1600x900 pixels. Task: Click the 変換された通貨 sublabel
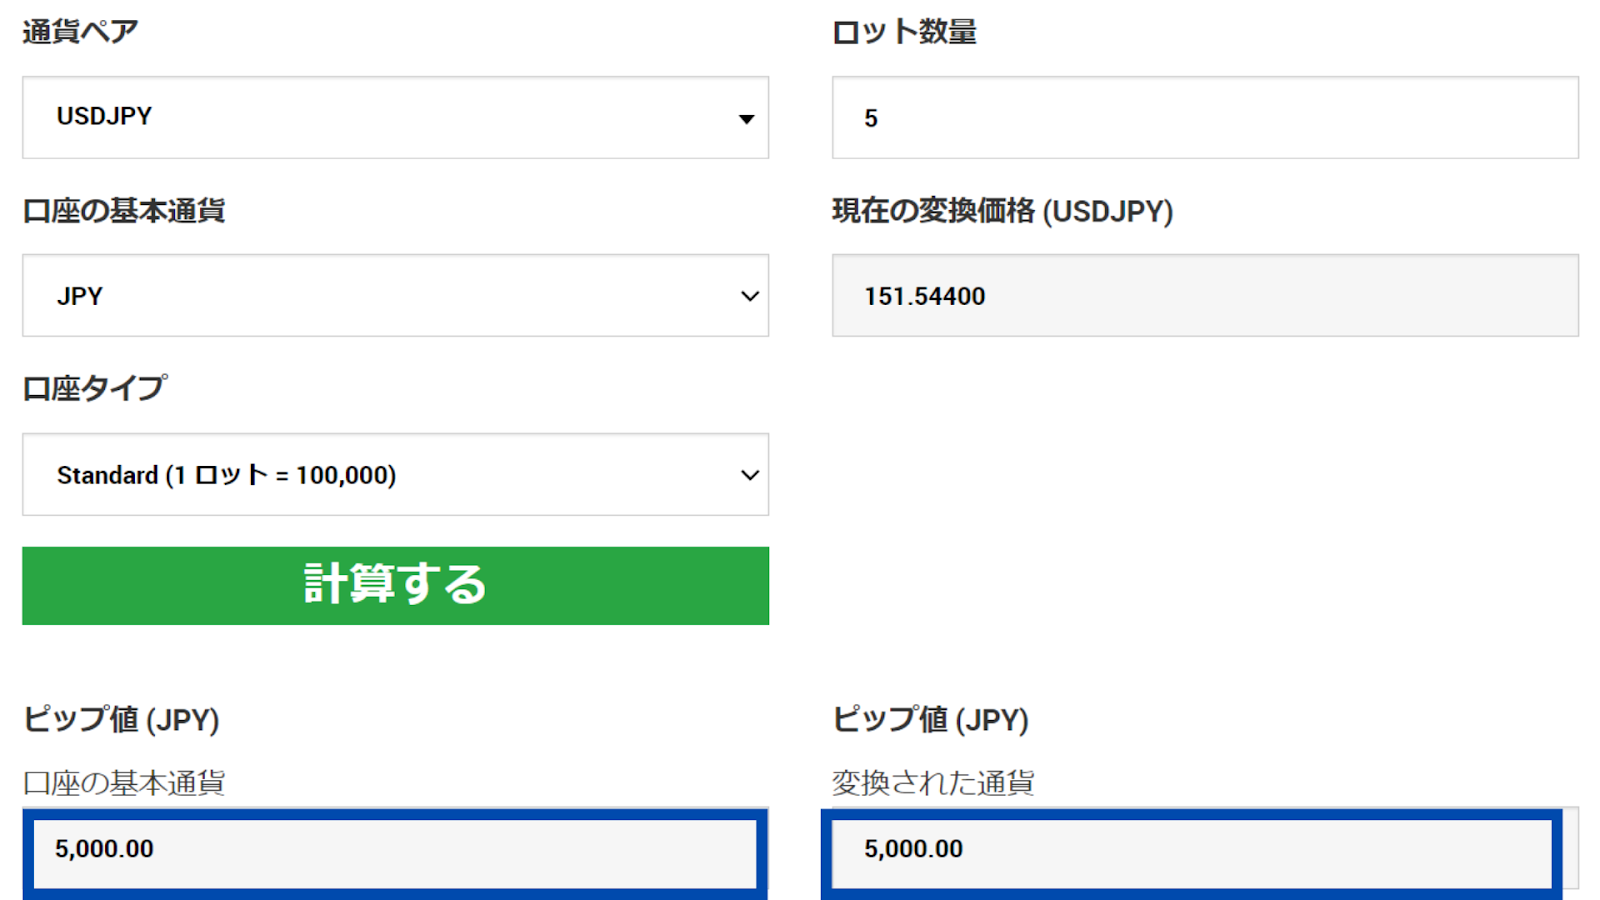tap(933, 782)
